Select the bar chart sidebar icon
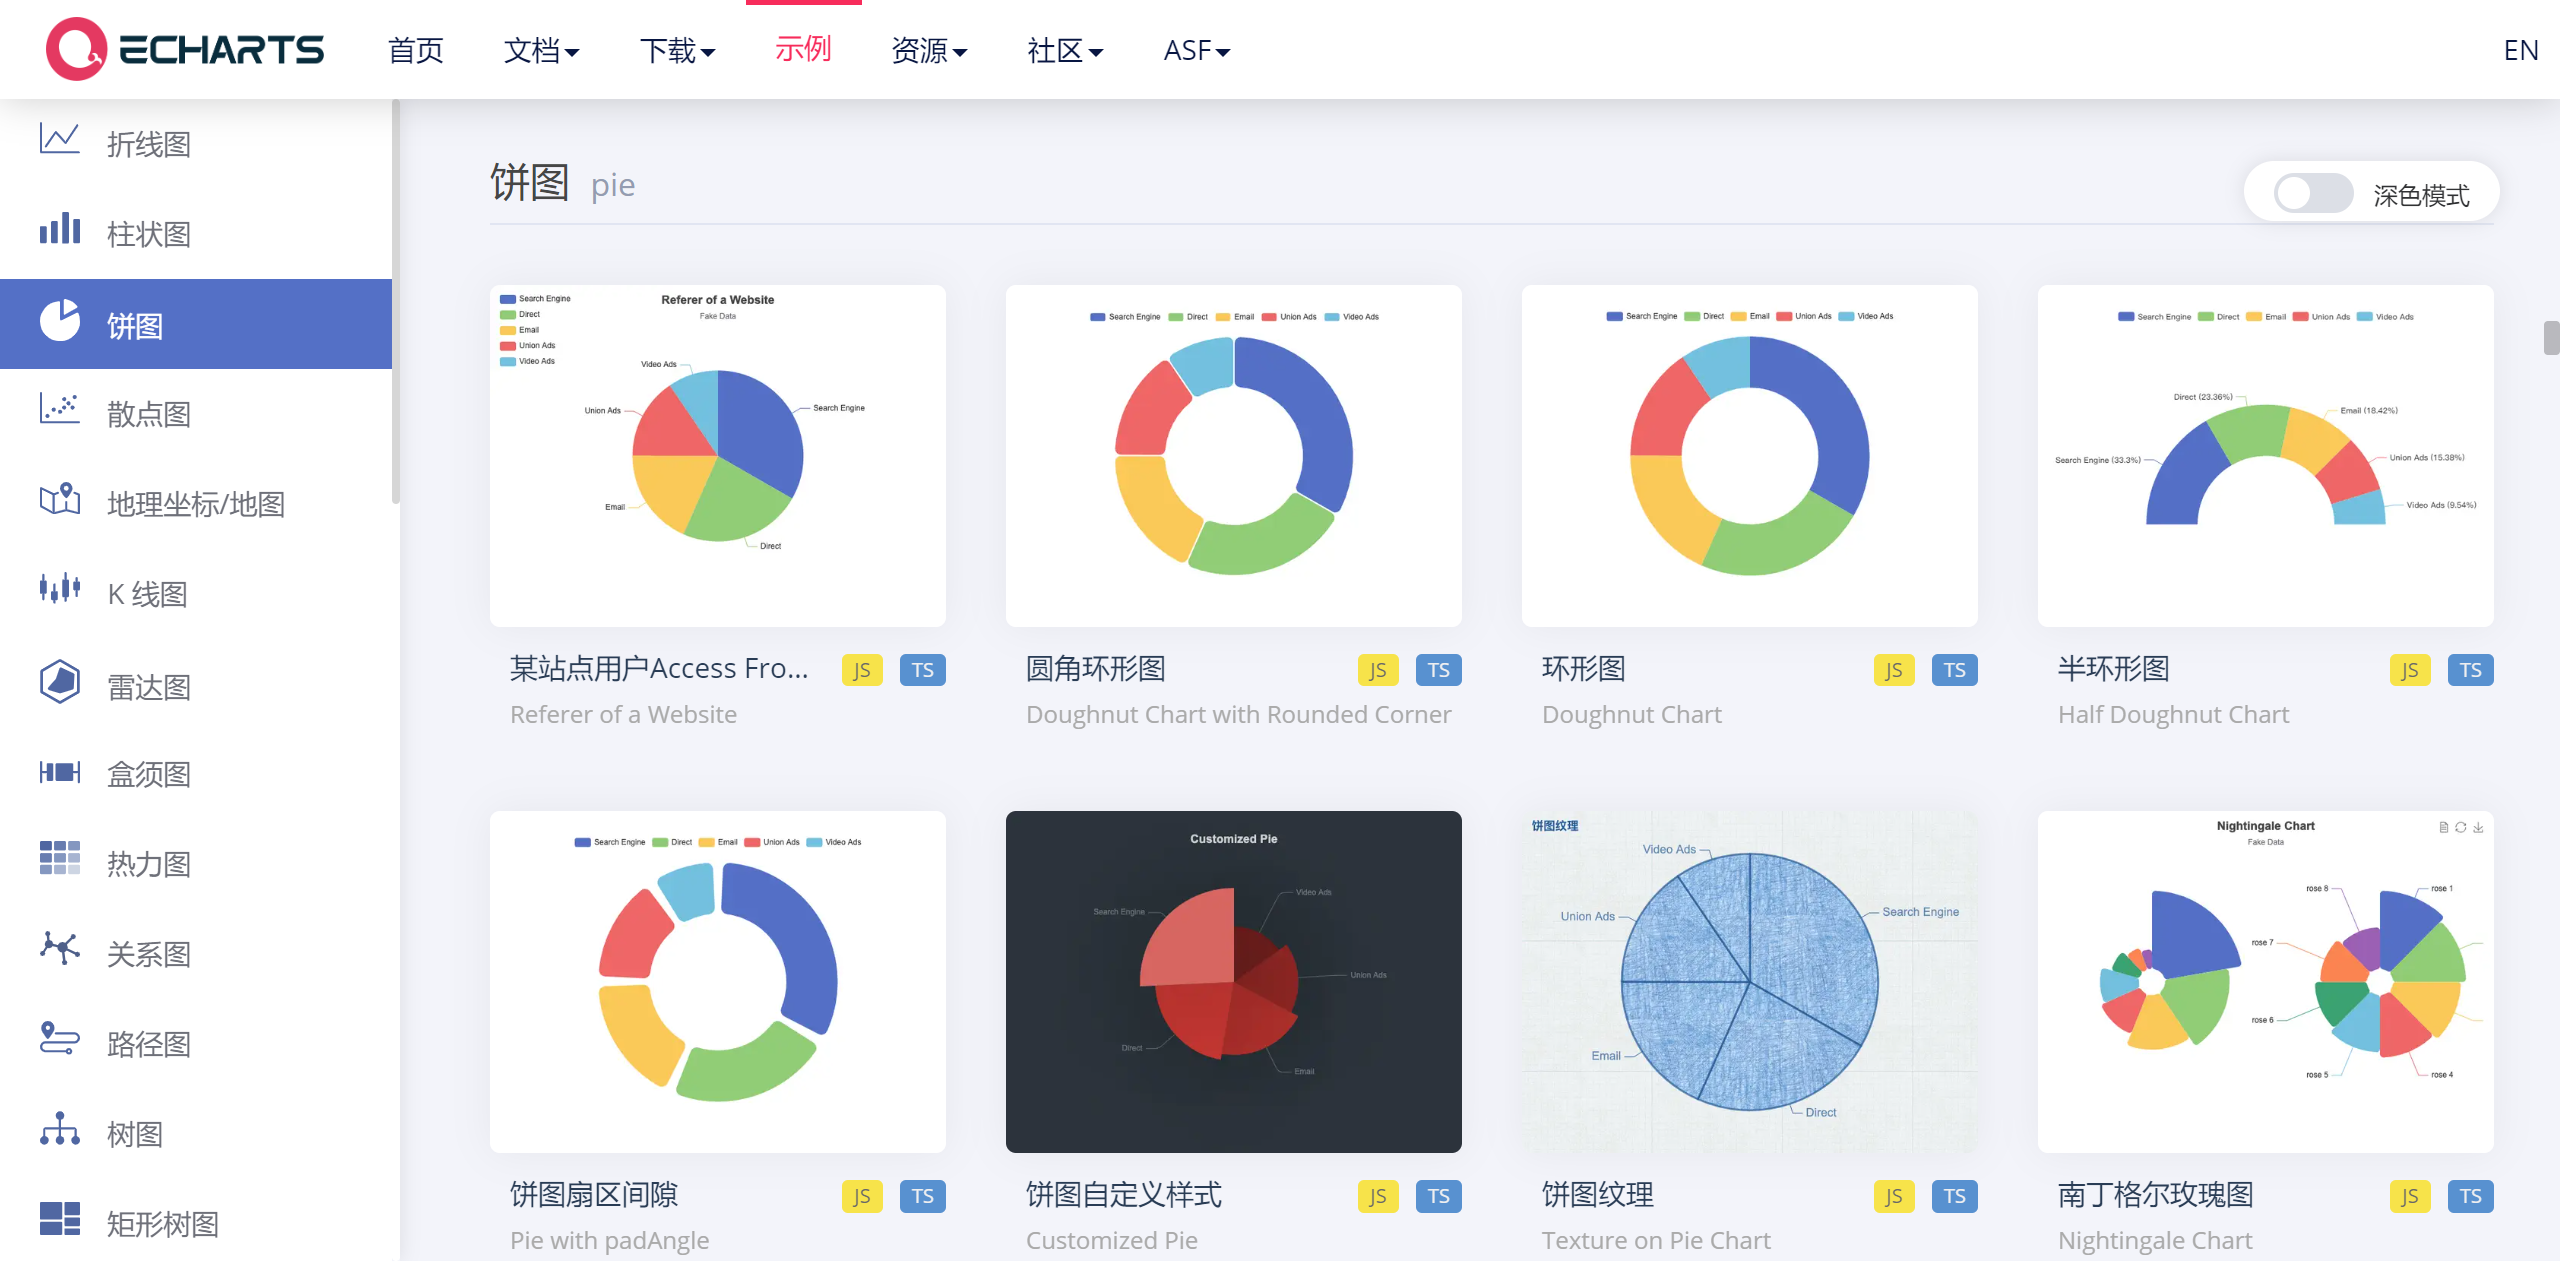Image resolution: width=2560 pixels, height=1261 pixels. click(60, 229)
